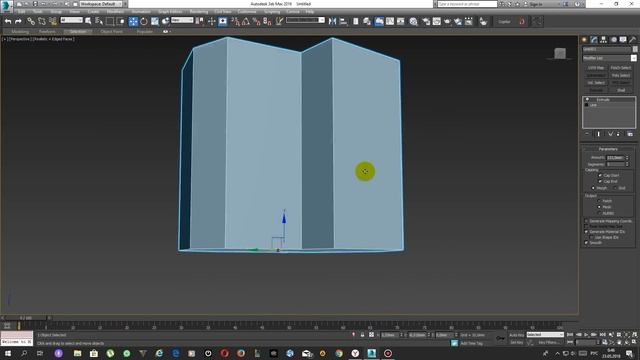Open the Customize menu
640x360 pixels.
pyautogui.click(x=247, y=12)
